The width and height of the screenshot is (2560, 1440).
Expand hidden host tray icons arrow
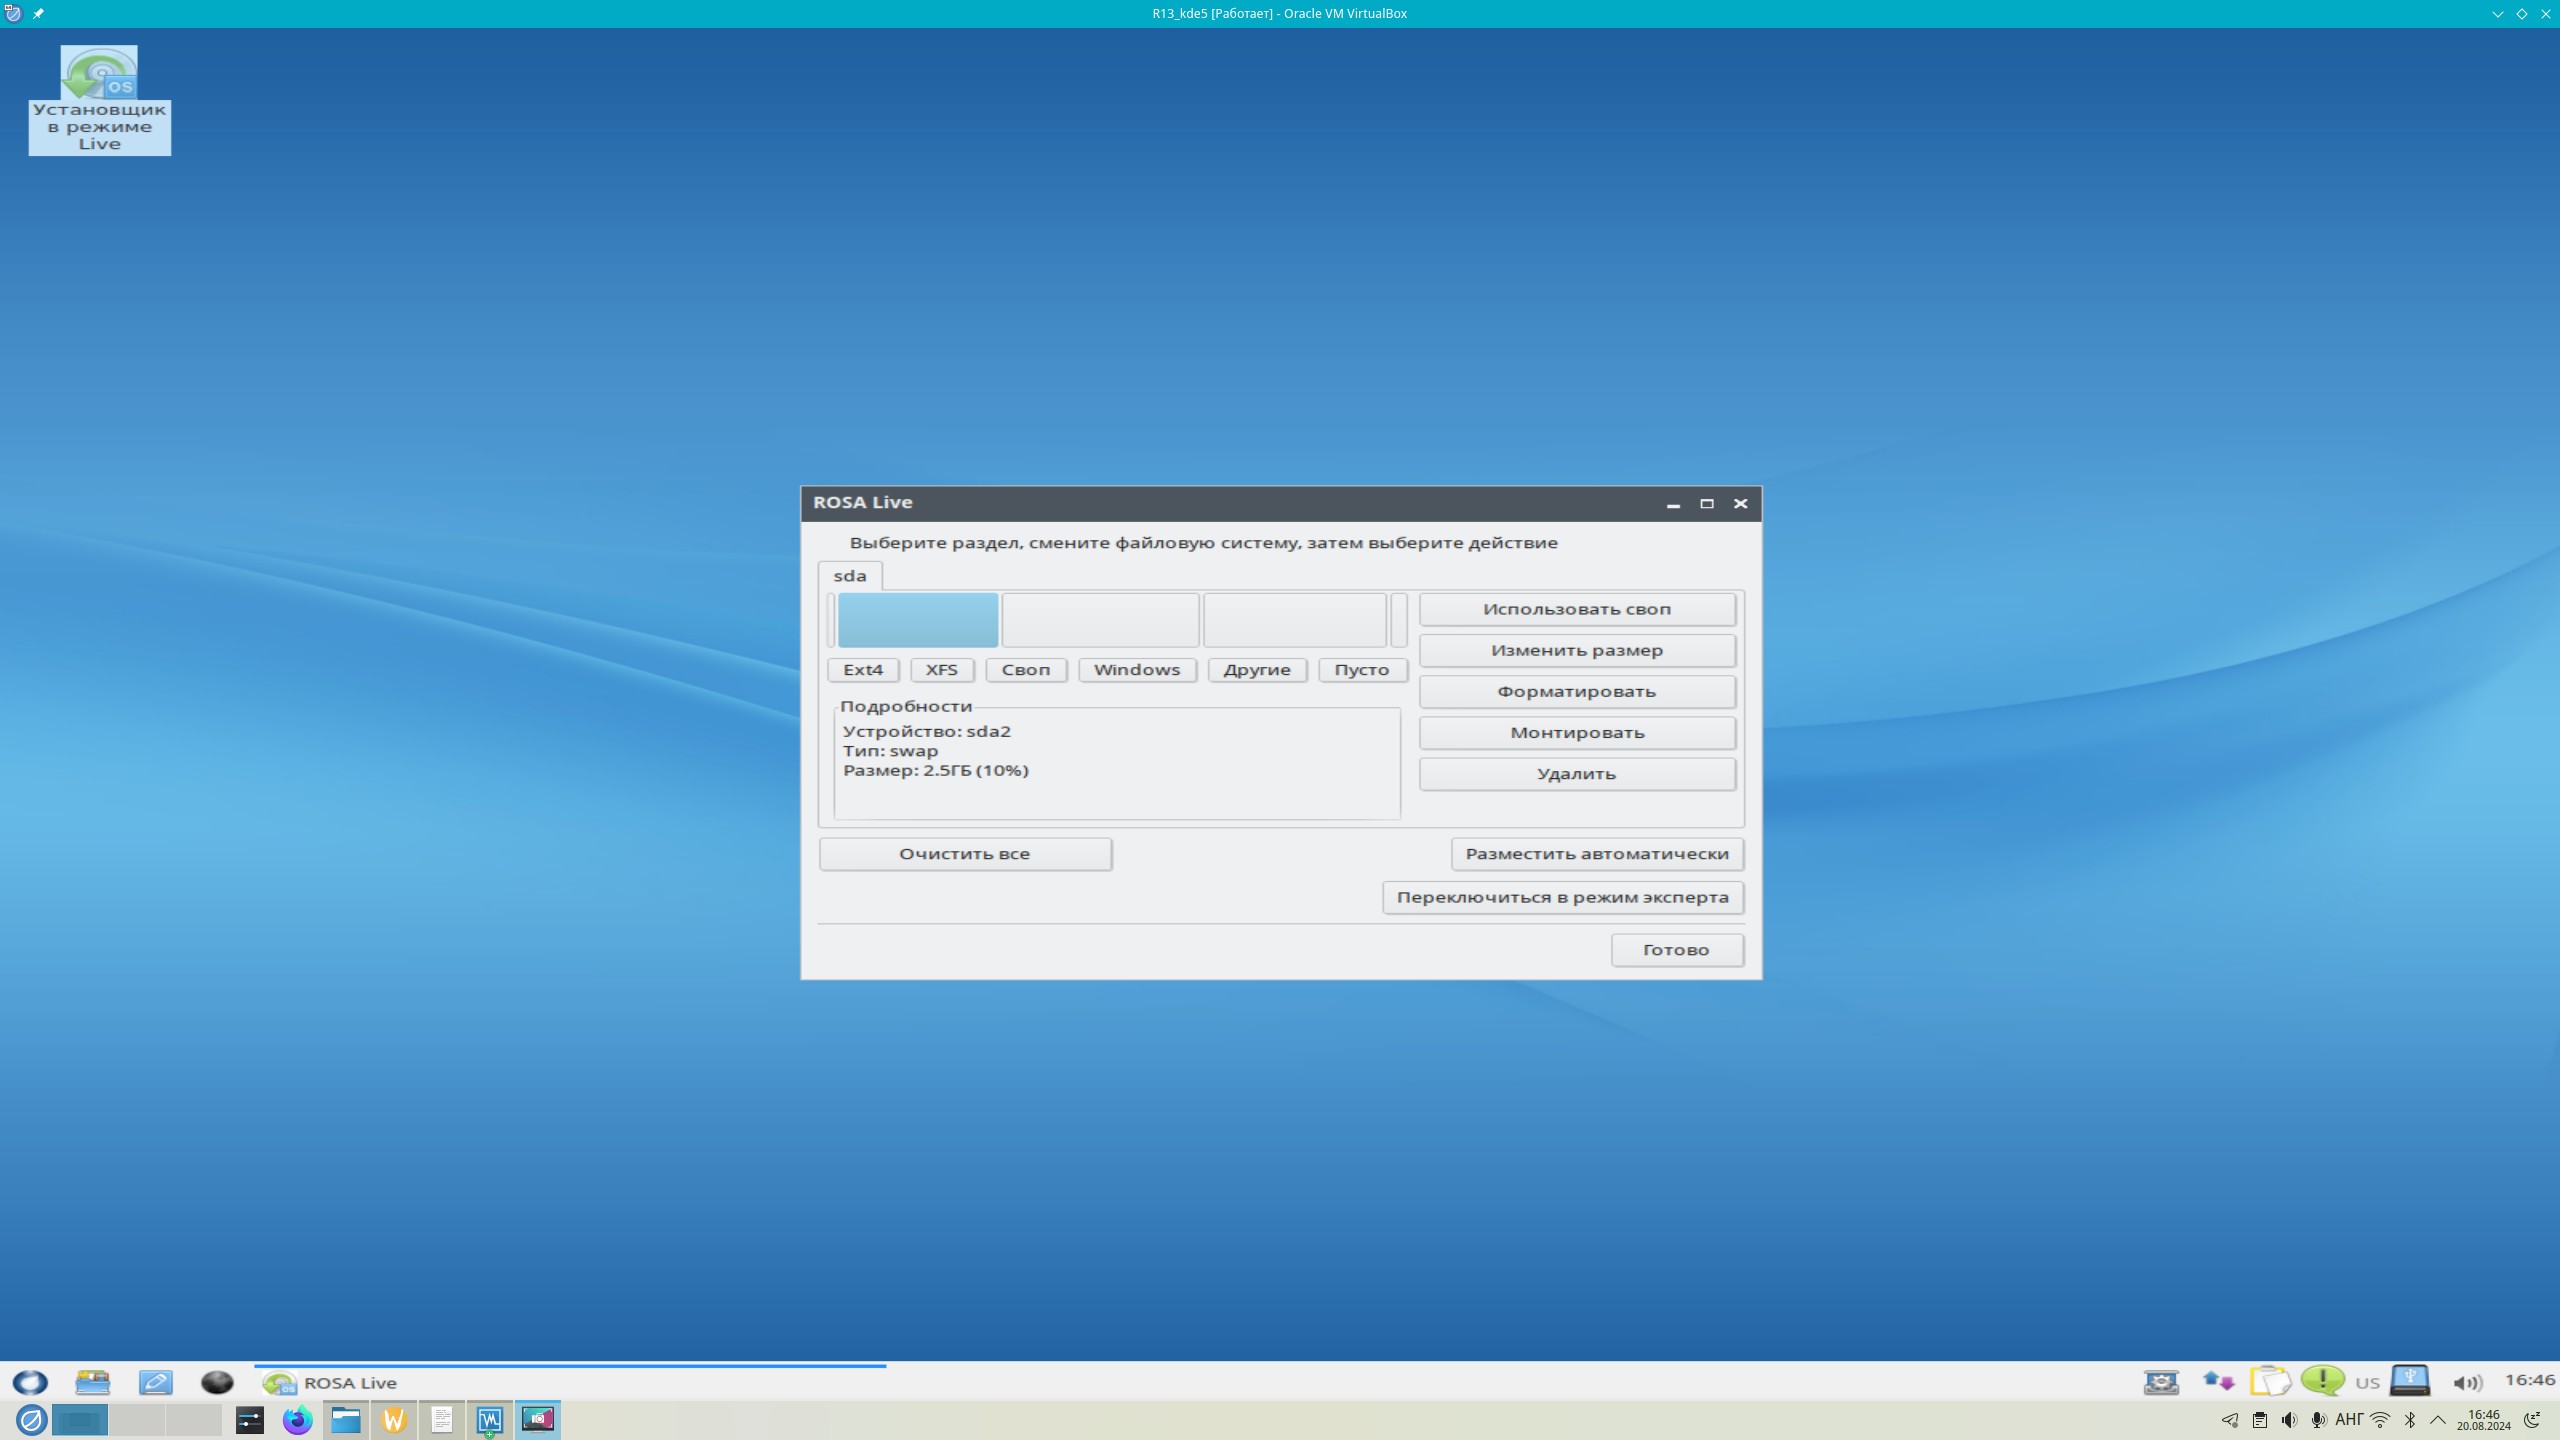click(2438, 1420)
